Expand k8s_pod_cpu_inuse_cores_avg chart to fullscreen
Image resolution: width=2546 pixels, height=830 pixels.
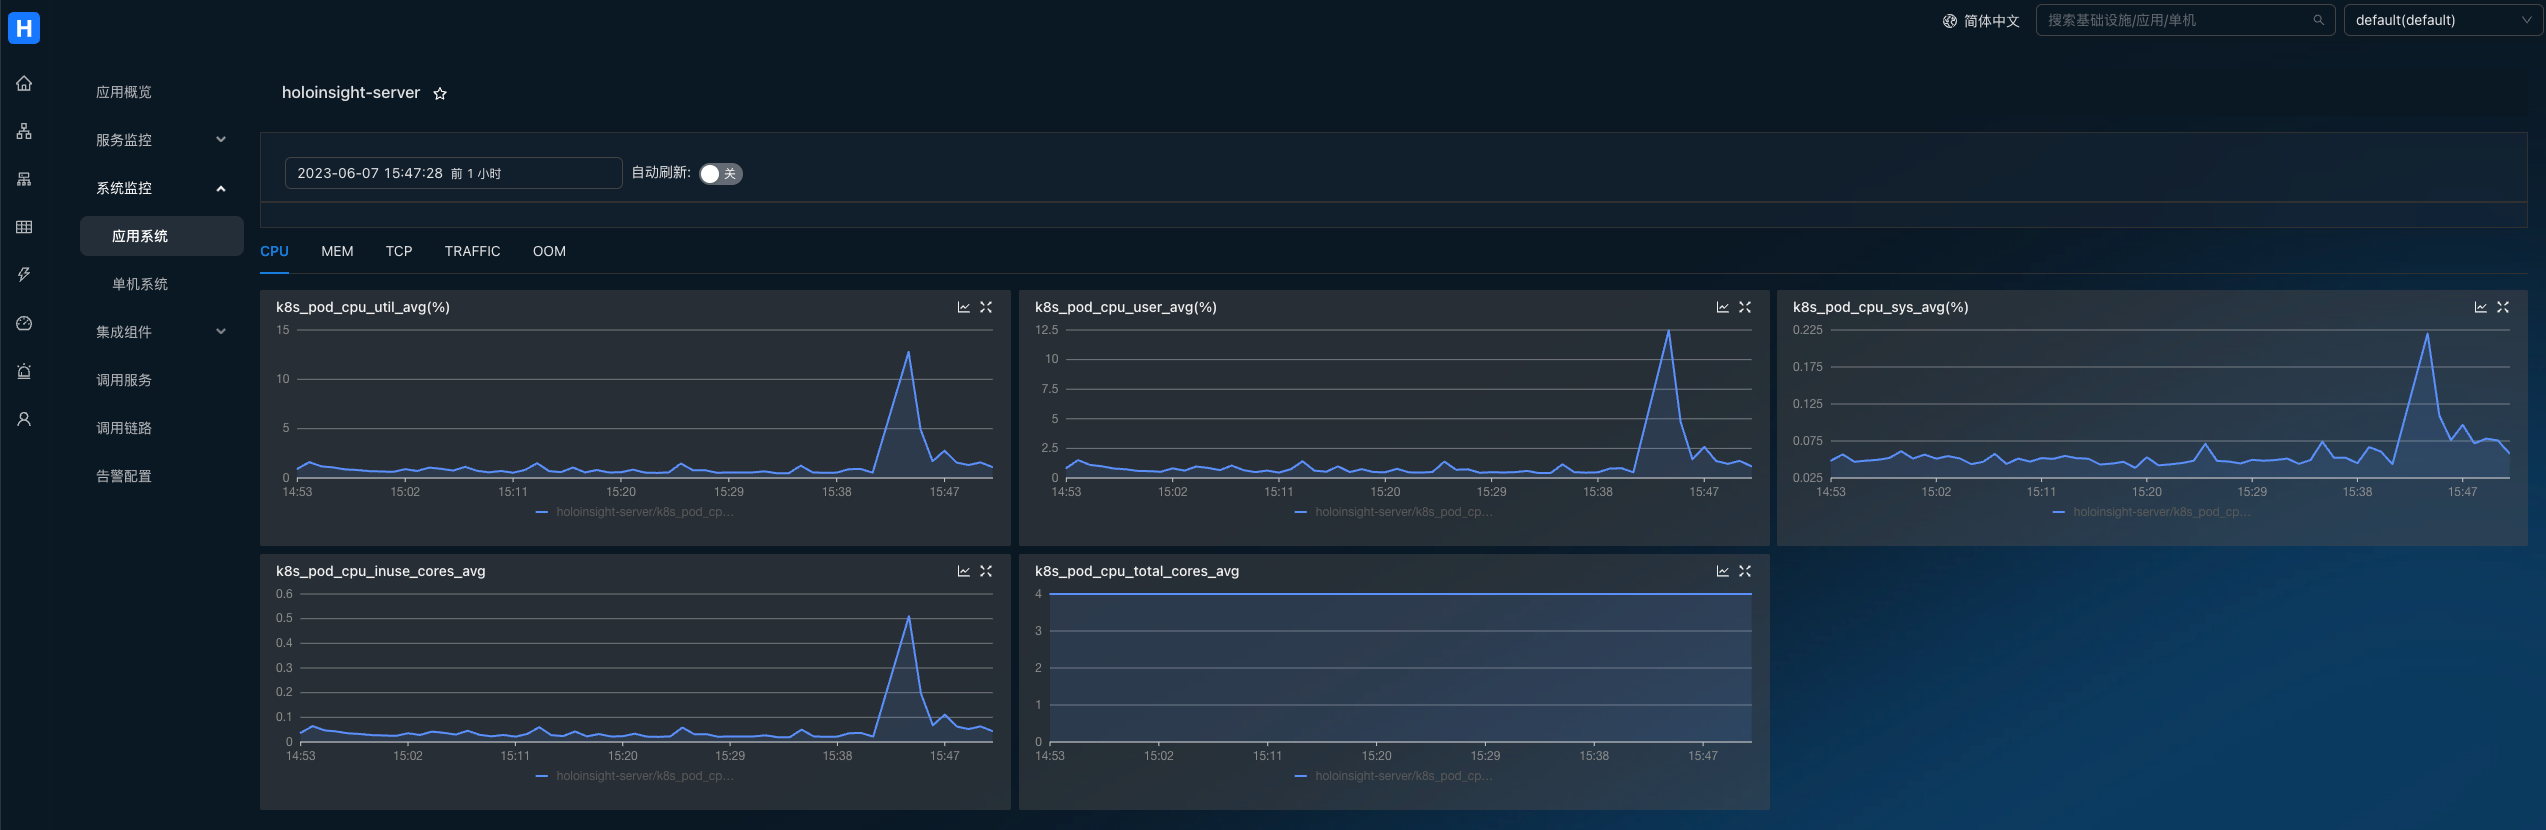986,571
